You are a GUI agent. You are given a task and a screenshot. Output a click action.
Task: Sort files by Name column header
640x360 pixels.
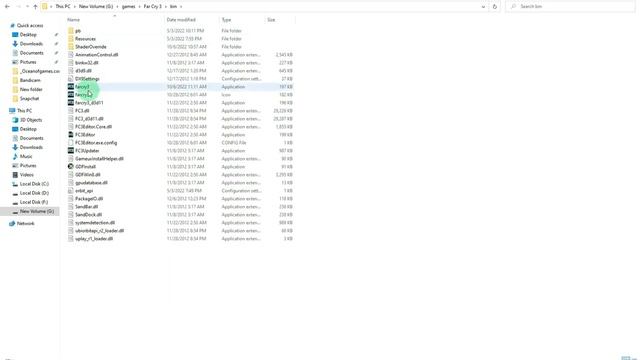[73, 20]
